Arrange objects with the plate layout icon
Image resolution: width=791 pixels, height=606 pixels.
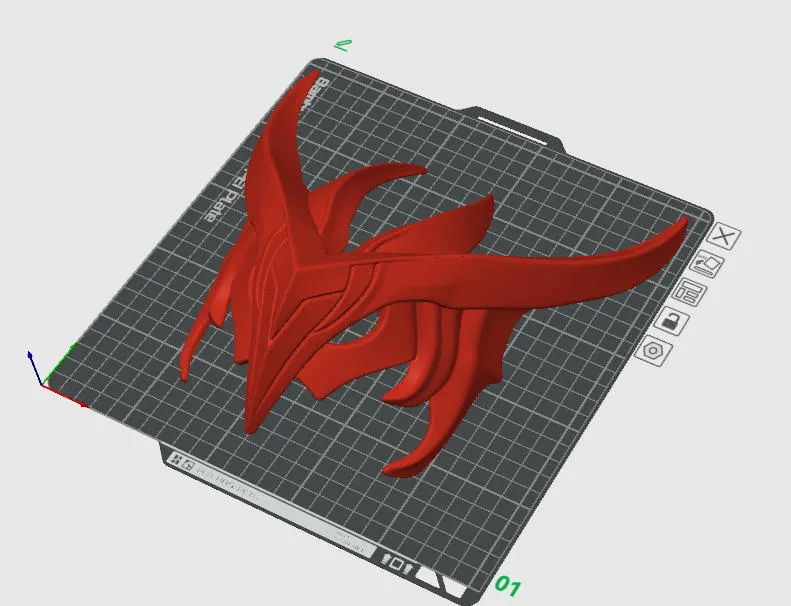[x=690, y=292]
